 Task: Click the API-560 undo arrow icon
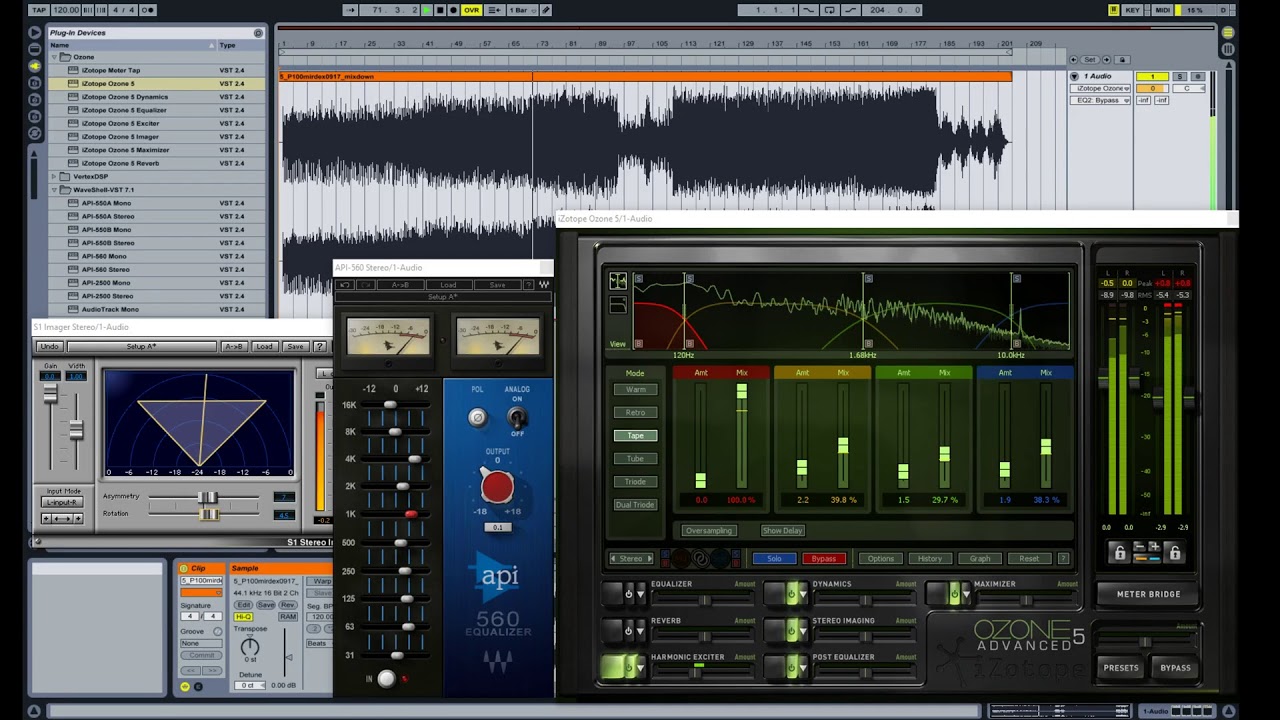pyautogui.click(x=345, y=285)
